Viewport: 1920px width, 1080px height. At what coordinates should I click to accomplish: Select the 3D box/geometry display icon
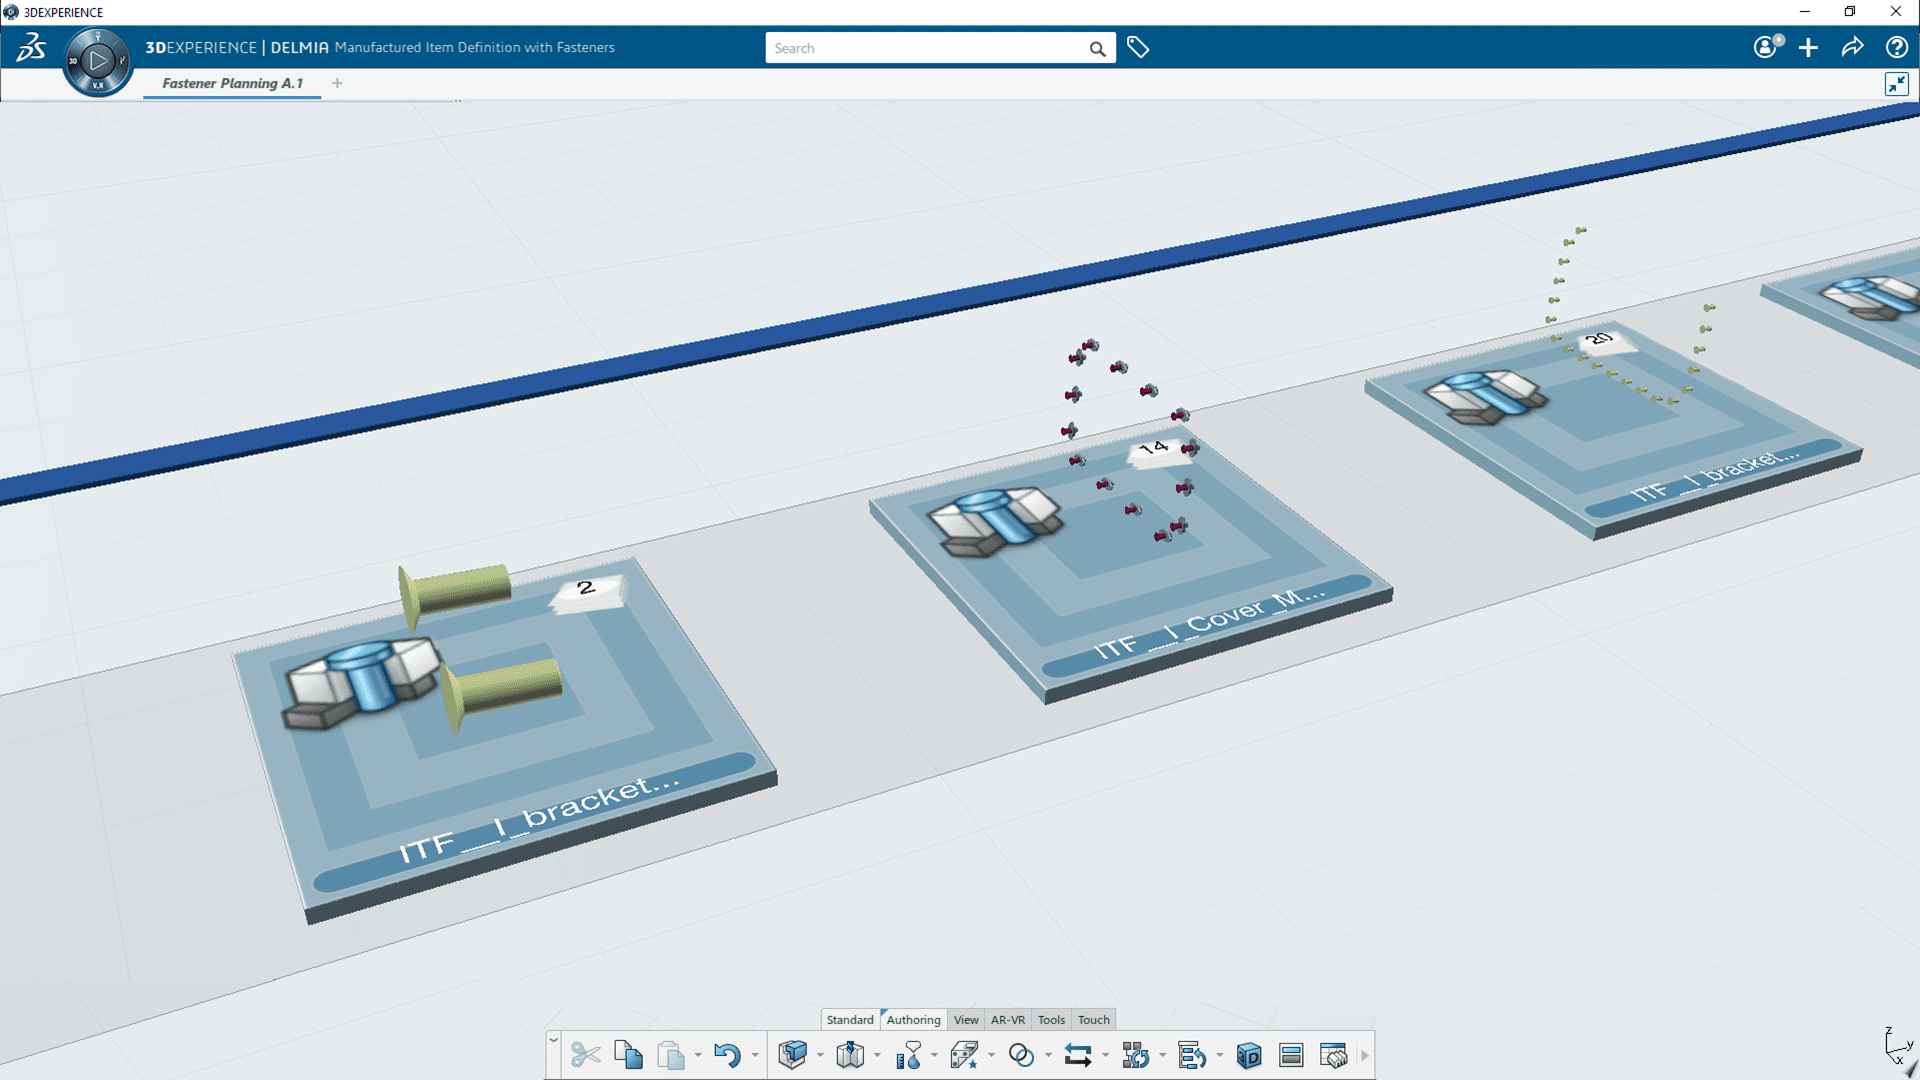[1247, 1055]
